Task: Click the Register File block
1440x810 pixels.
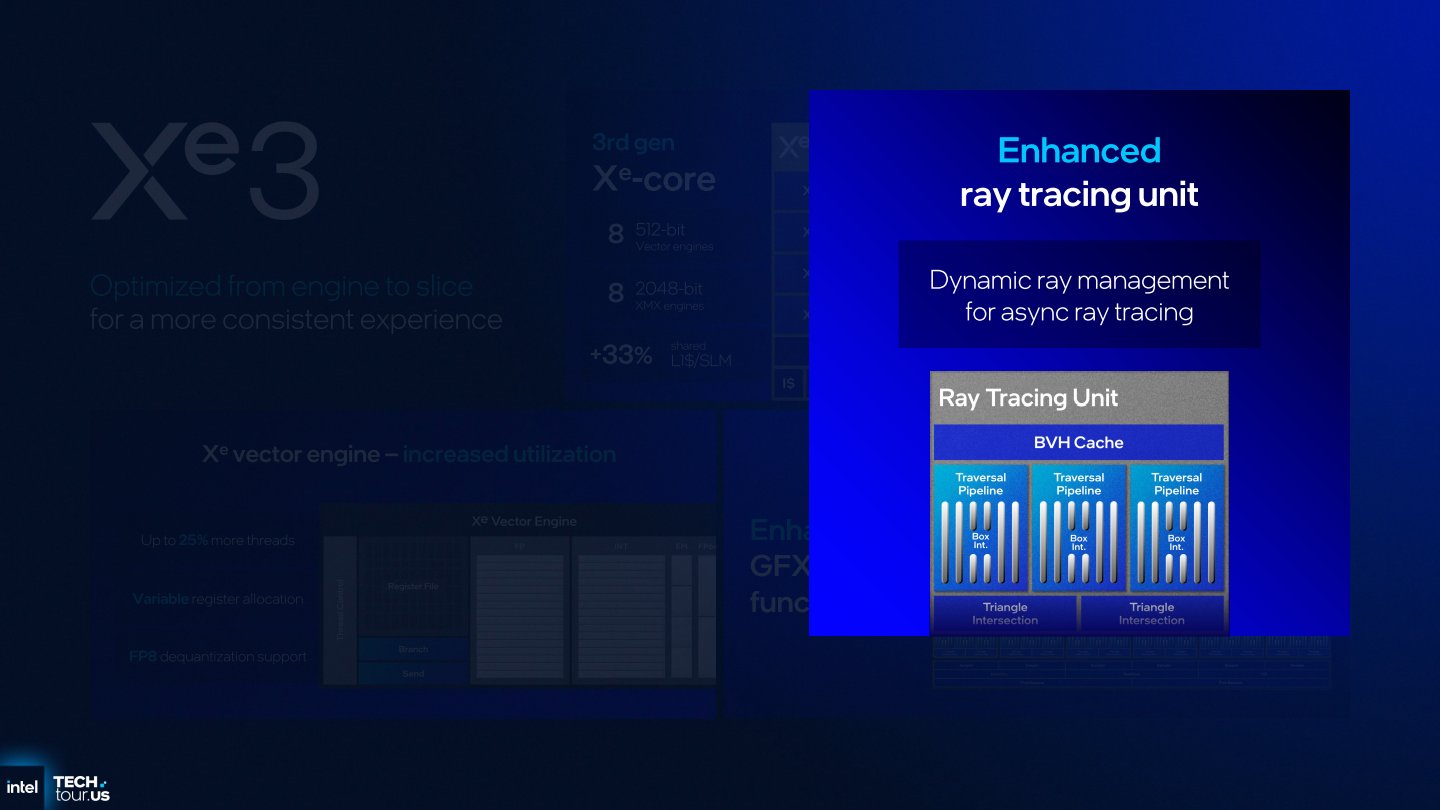Action: click(x=413, y=587)
